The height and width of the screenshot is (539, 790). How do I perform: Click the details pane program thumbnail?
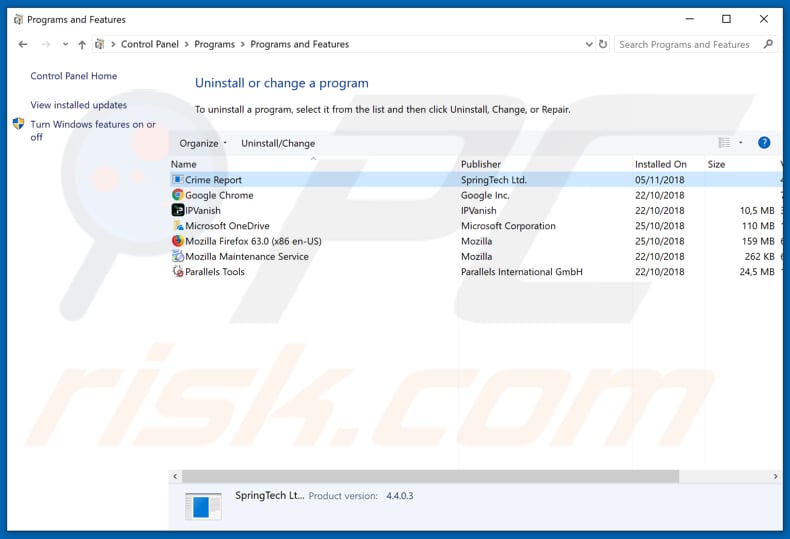coord(203,506)
